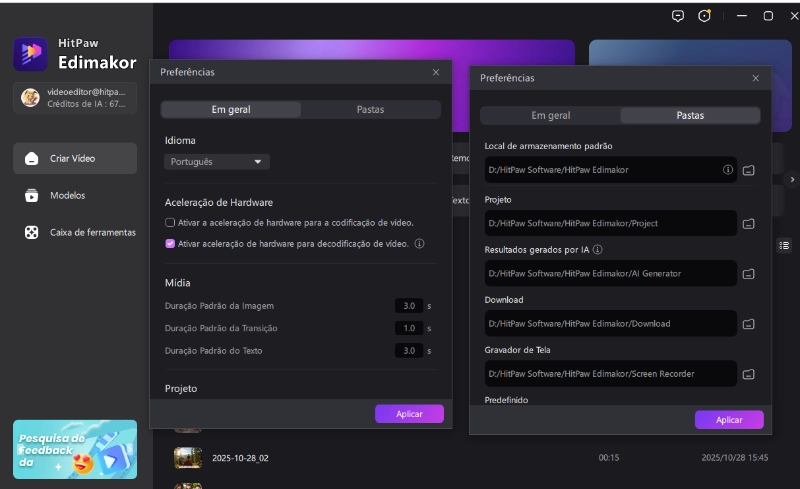This screenshot has width=800, height=489.
Task: Toggle the list view icon above project list
Action: [x=784, y=245]
